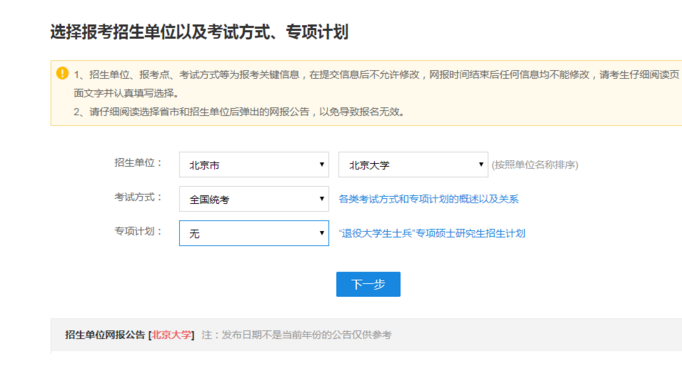Screen dimensions: 682x365
Task: Open the 北京市 province dropdown
Action: click(254, 164)
